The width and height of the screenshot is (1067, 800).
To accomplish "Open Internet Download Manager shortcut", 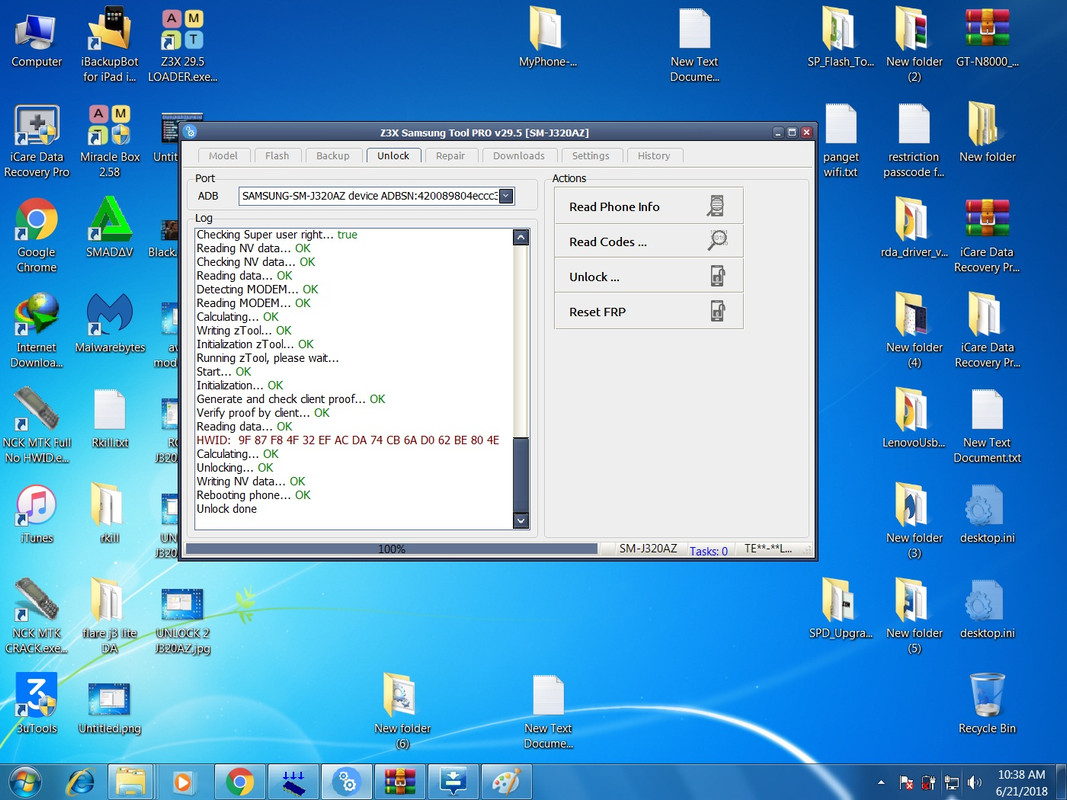I will 37,331.
